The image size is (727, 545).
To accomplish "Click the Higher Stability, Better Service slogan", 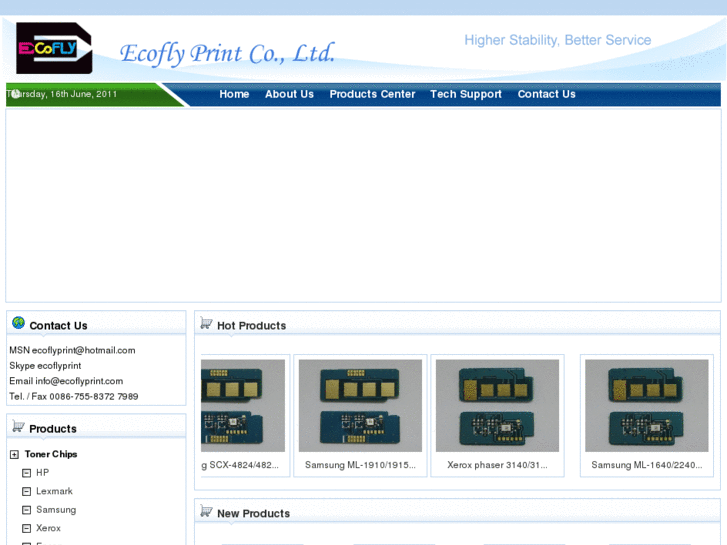I will pos(558,40).
